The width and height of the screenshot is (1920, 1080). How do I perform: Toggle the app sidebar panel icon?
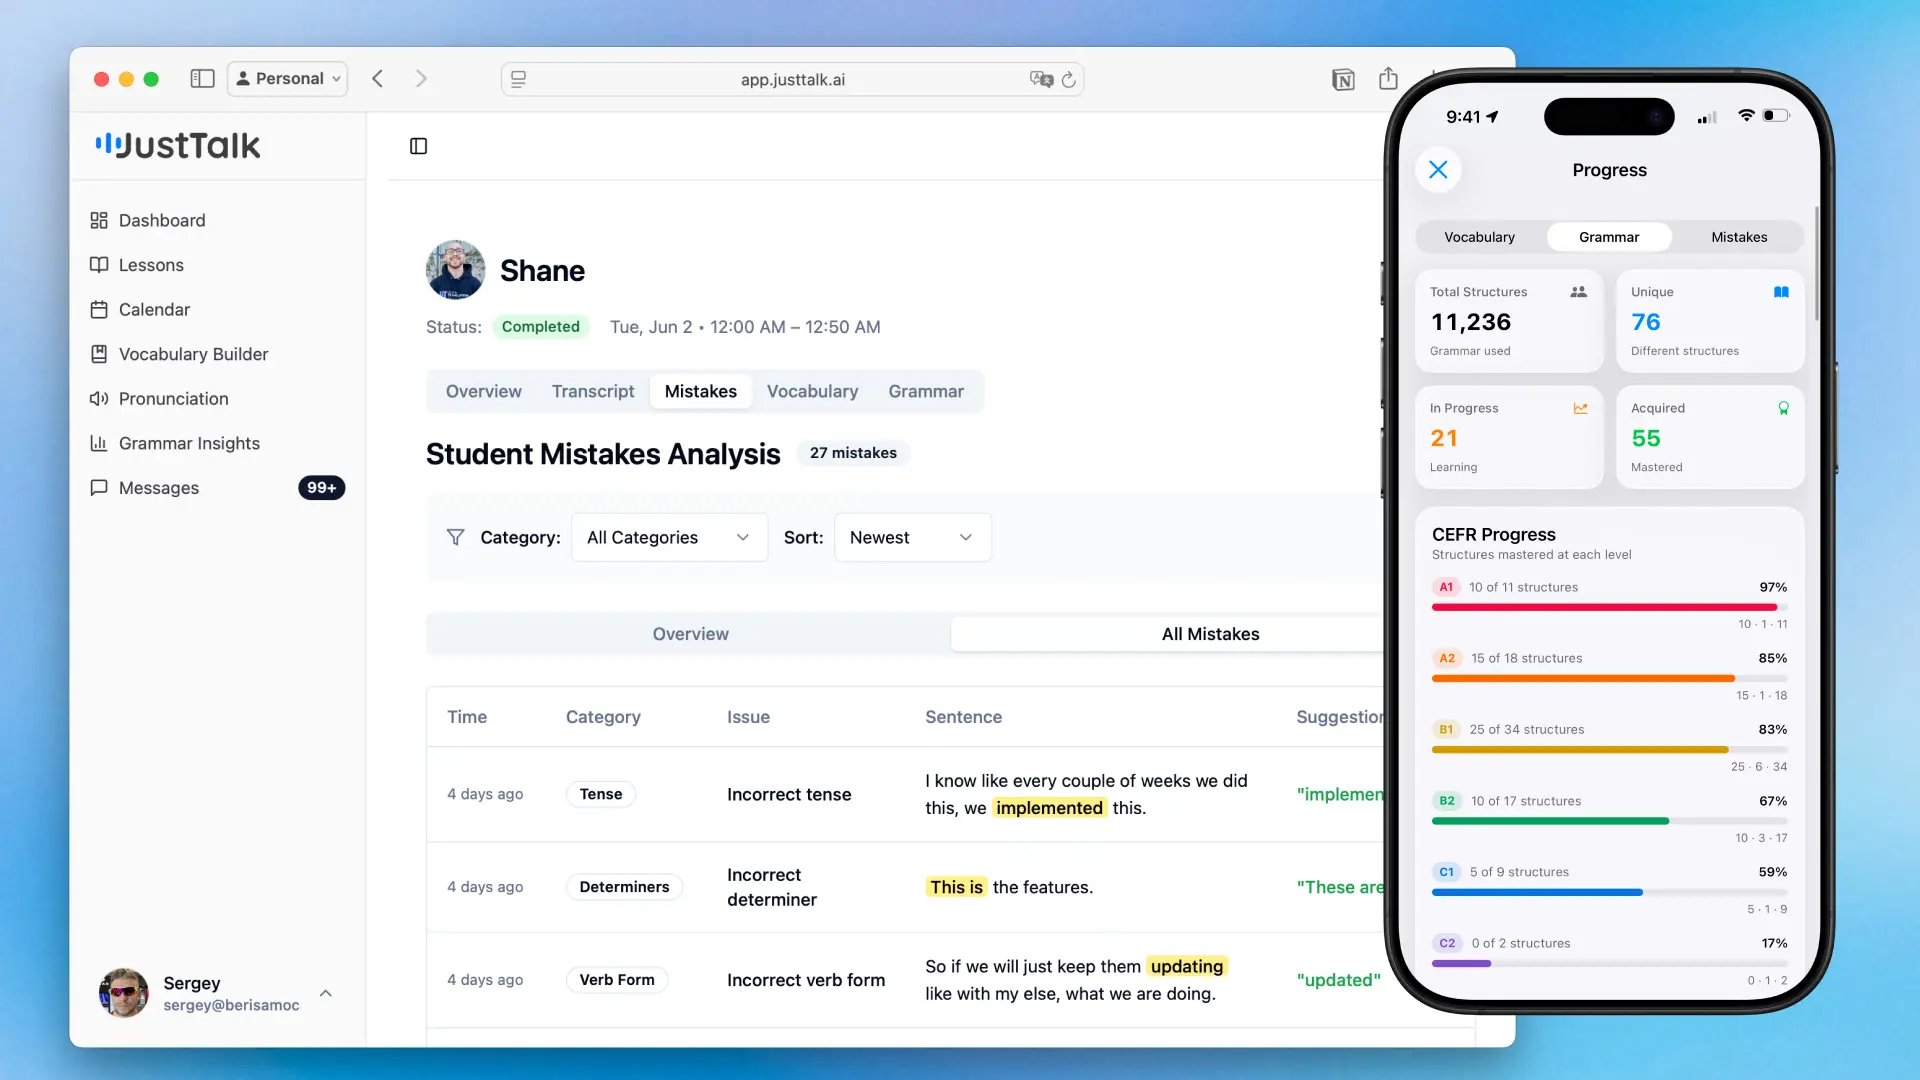click(x=419, y=146)
